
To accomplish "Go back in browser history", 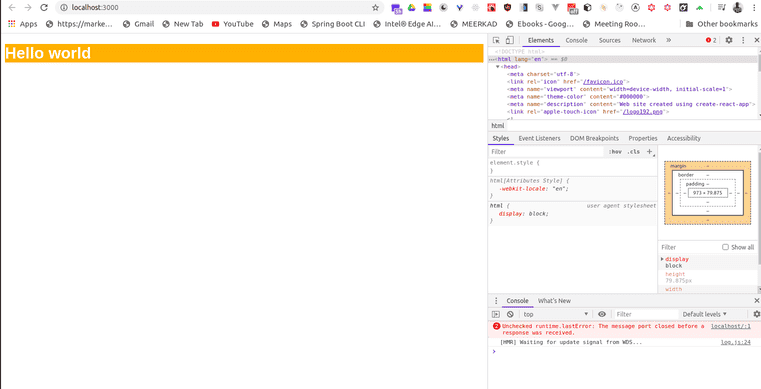I will (12, 7).
